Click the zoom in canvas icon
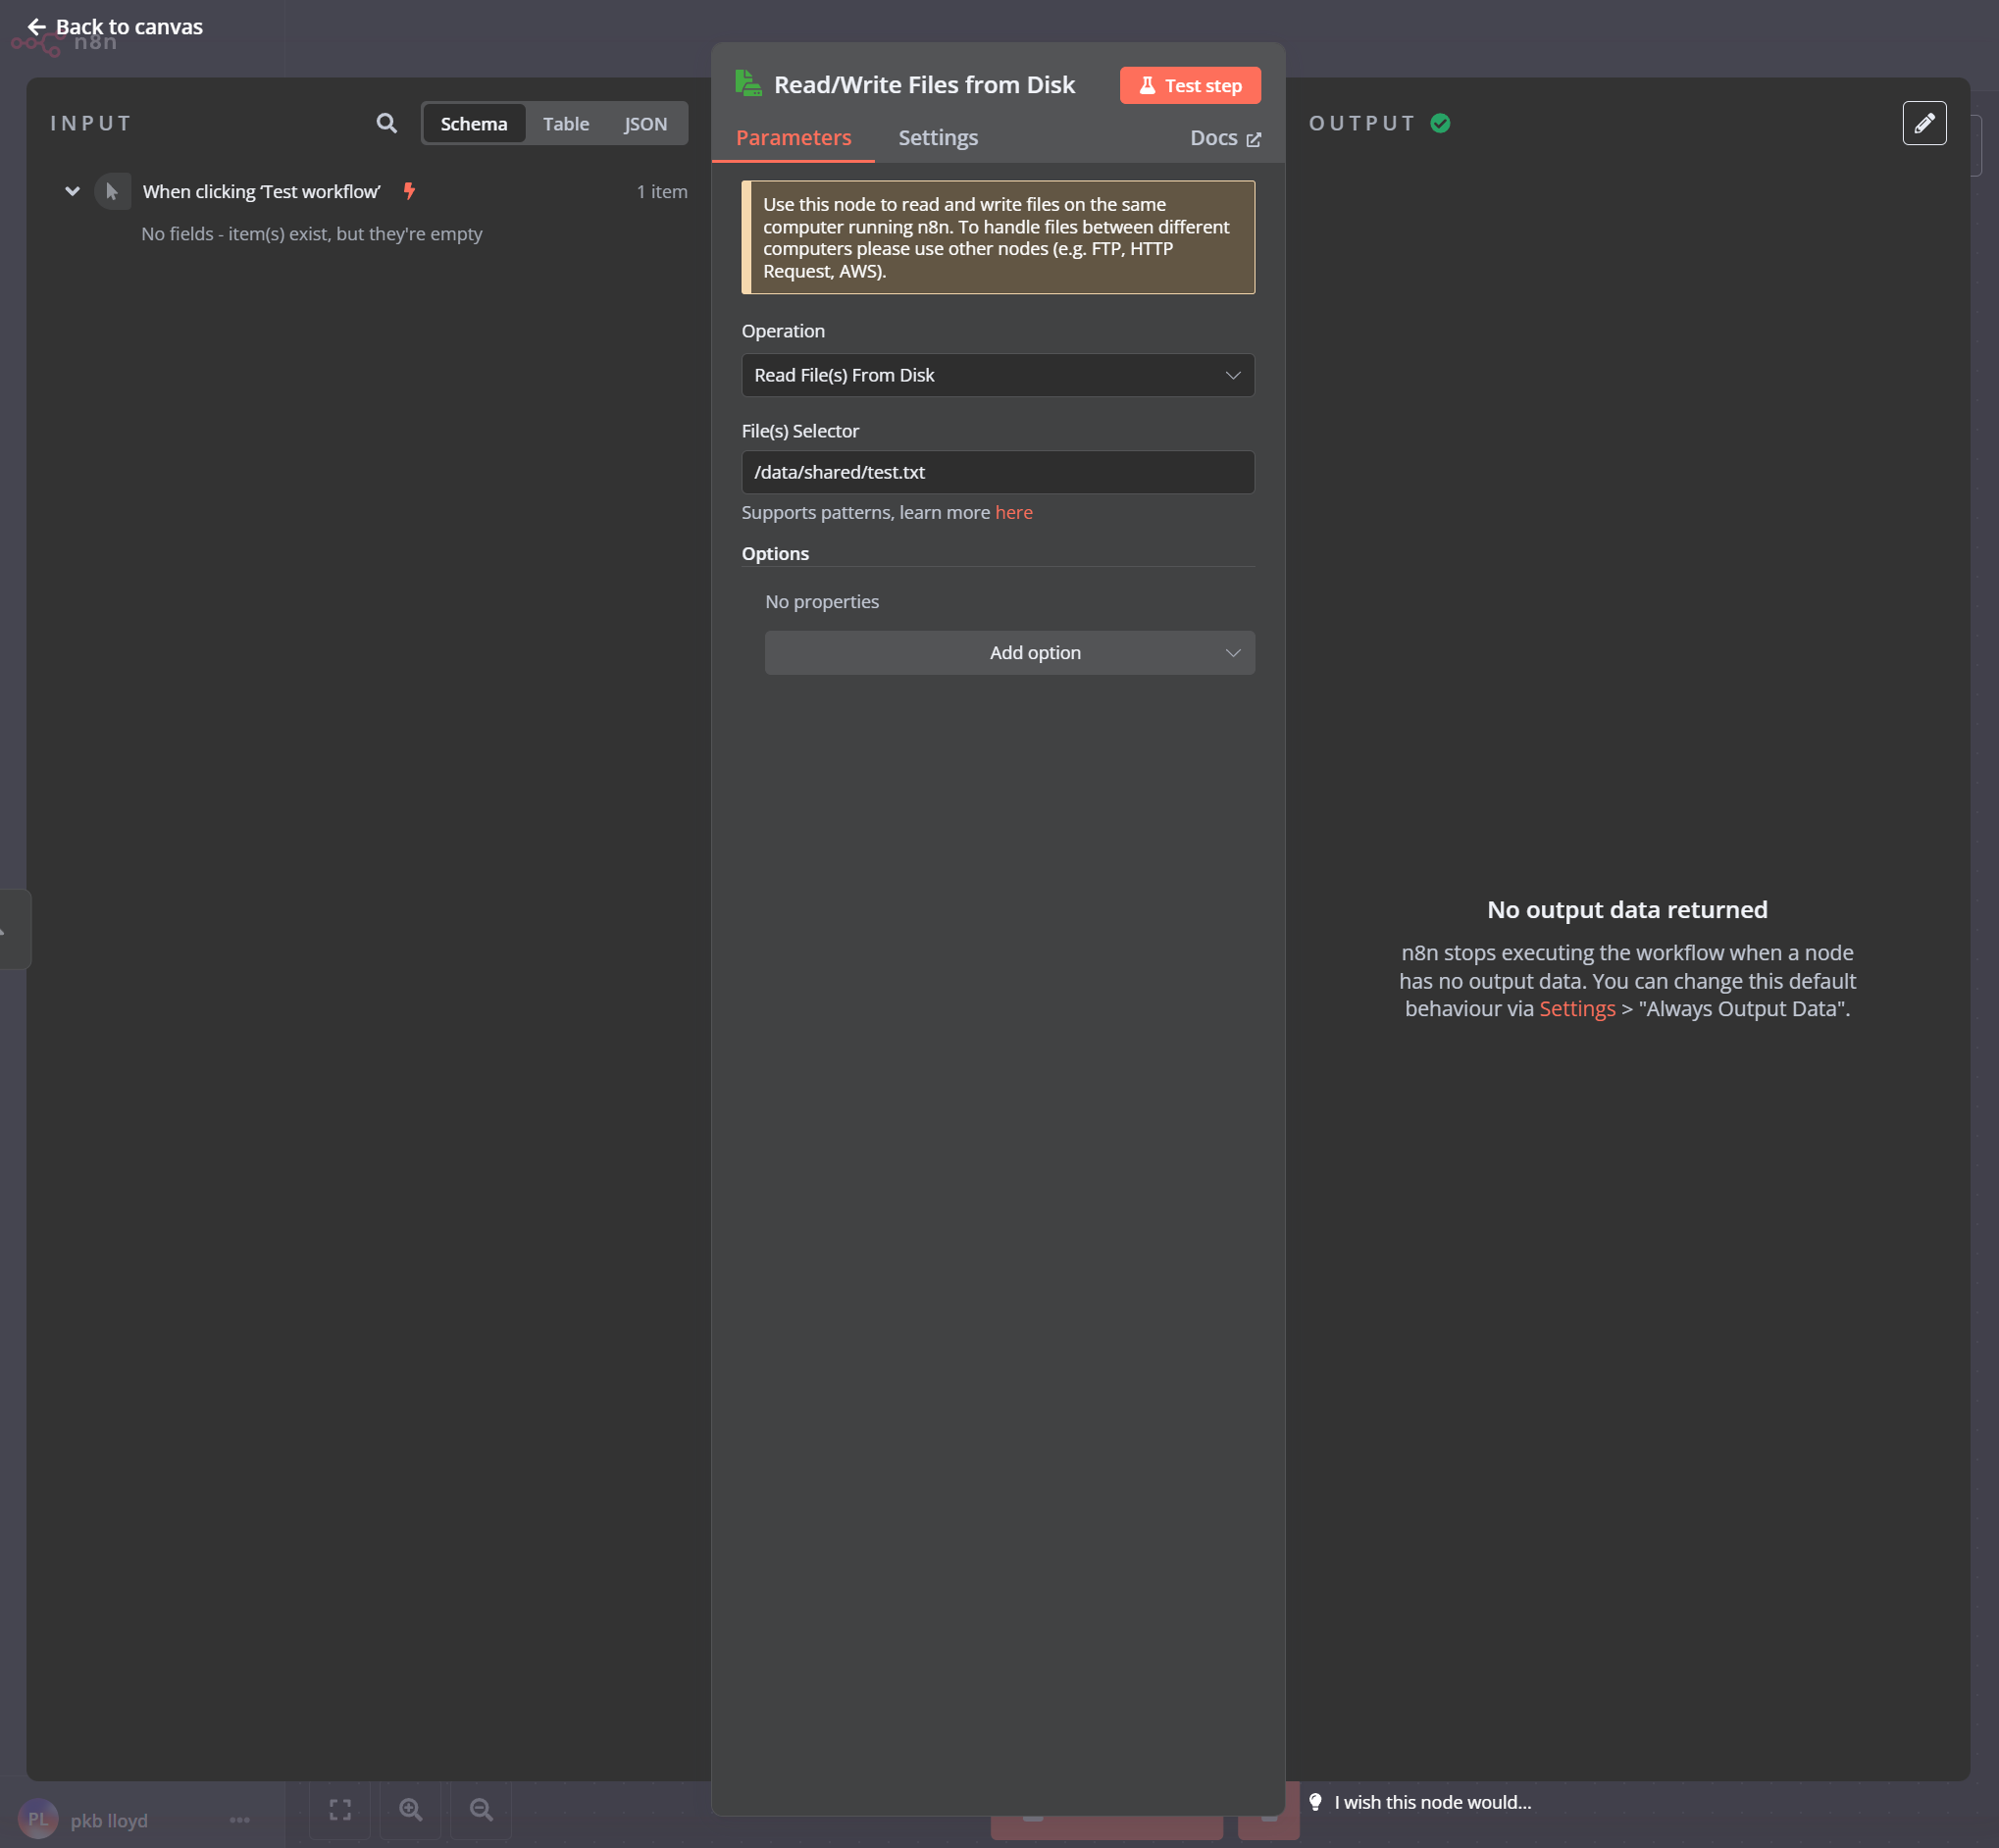Screen dimensions: 1999x1848 coord(410,1809)
